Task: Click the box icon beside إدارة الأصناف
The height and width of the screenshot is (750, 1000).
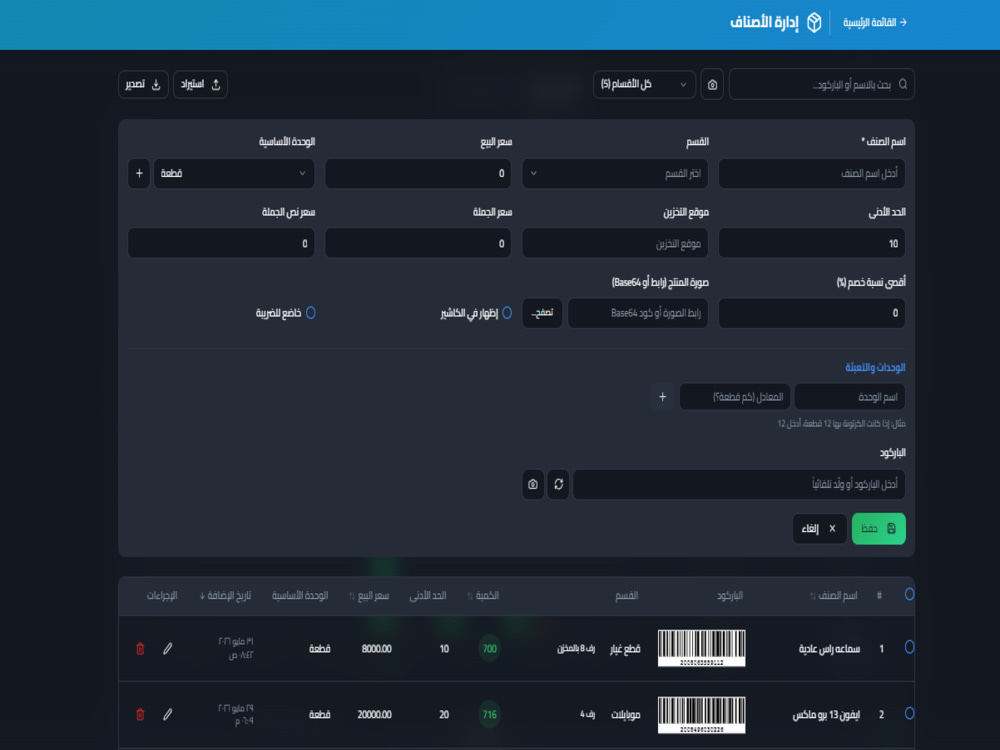Action: click(x=814, y=22)
